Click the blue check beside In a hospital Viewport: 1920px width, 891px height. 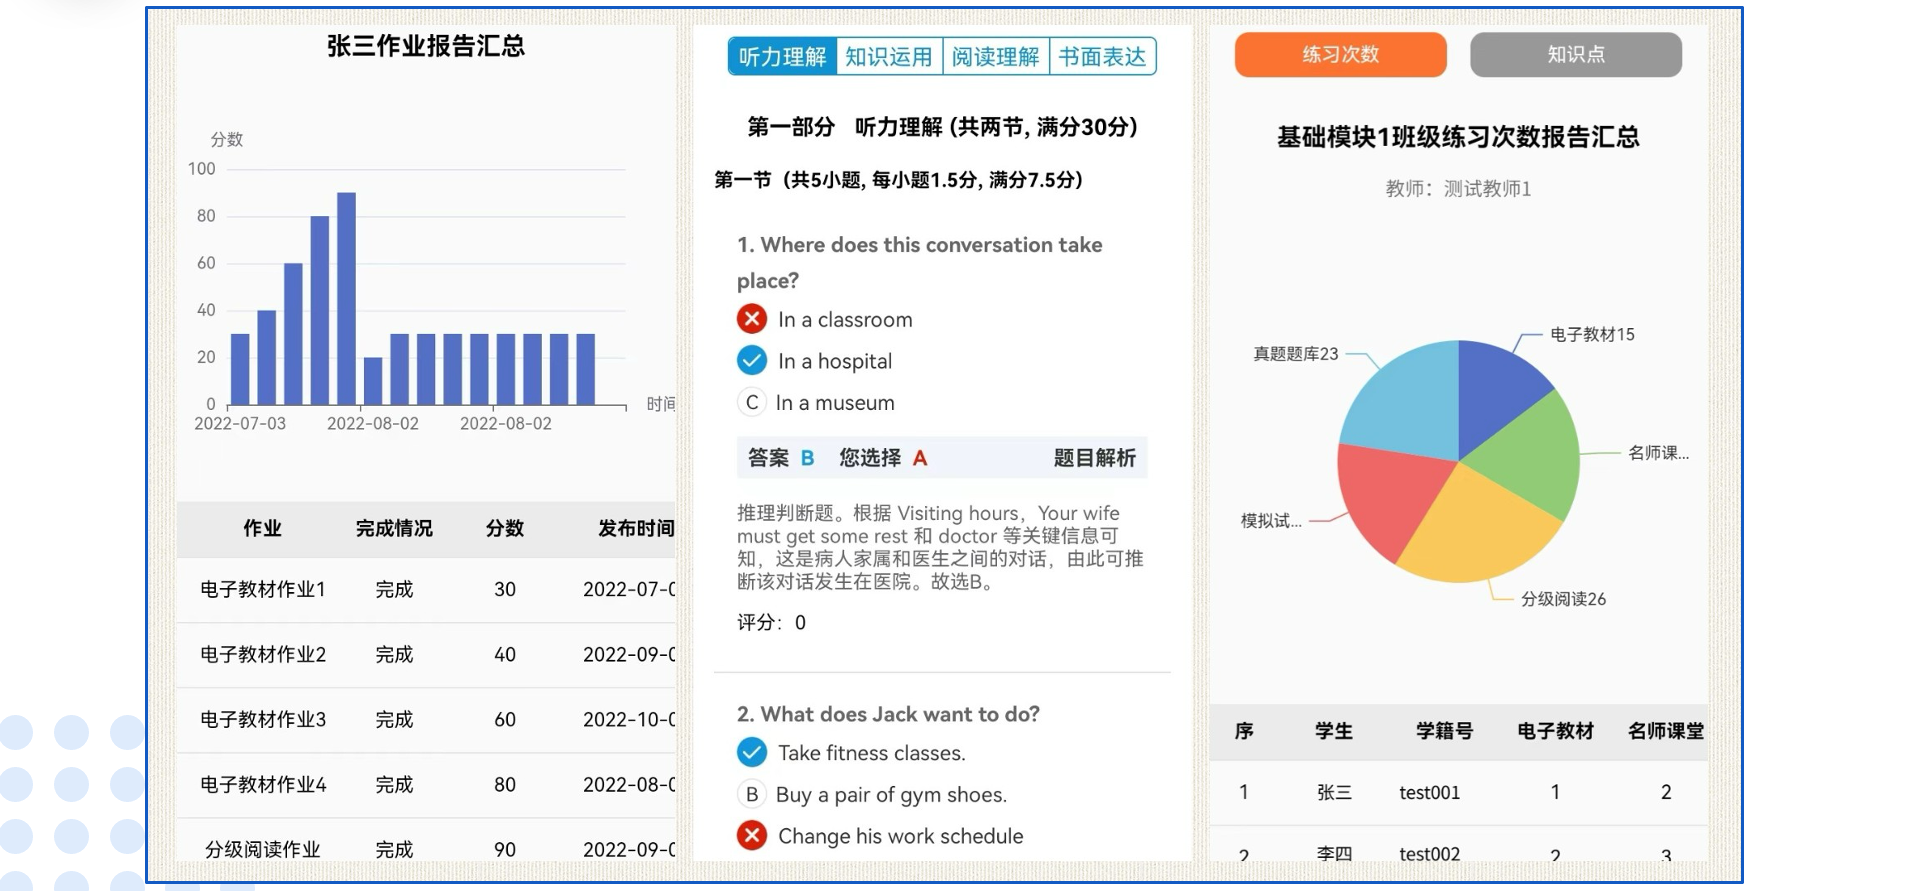752,360
